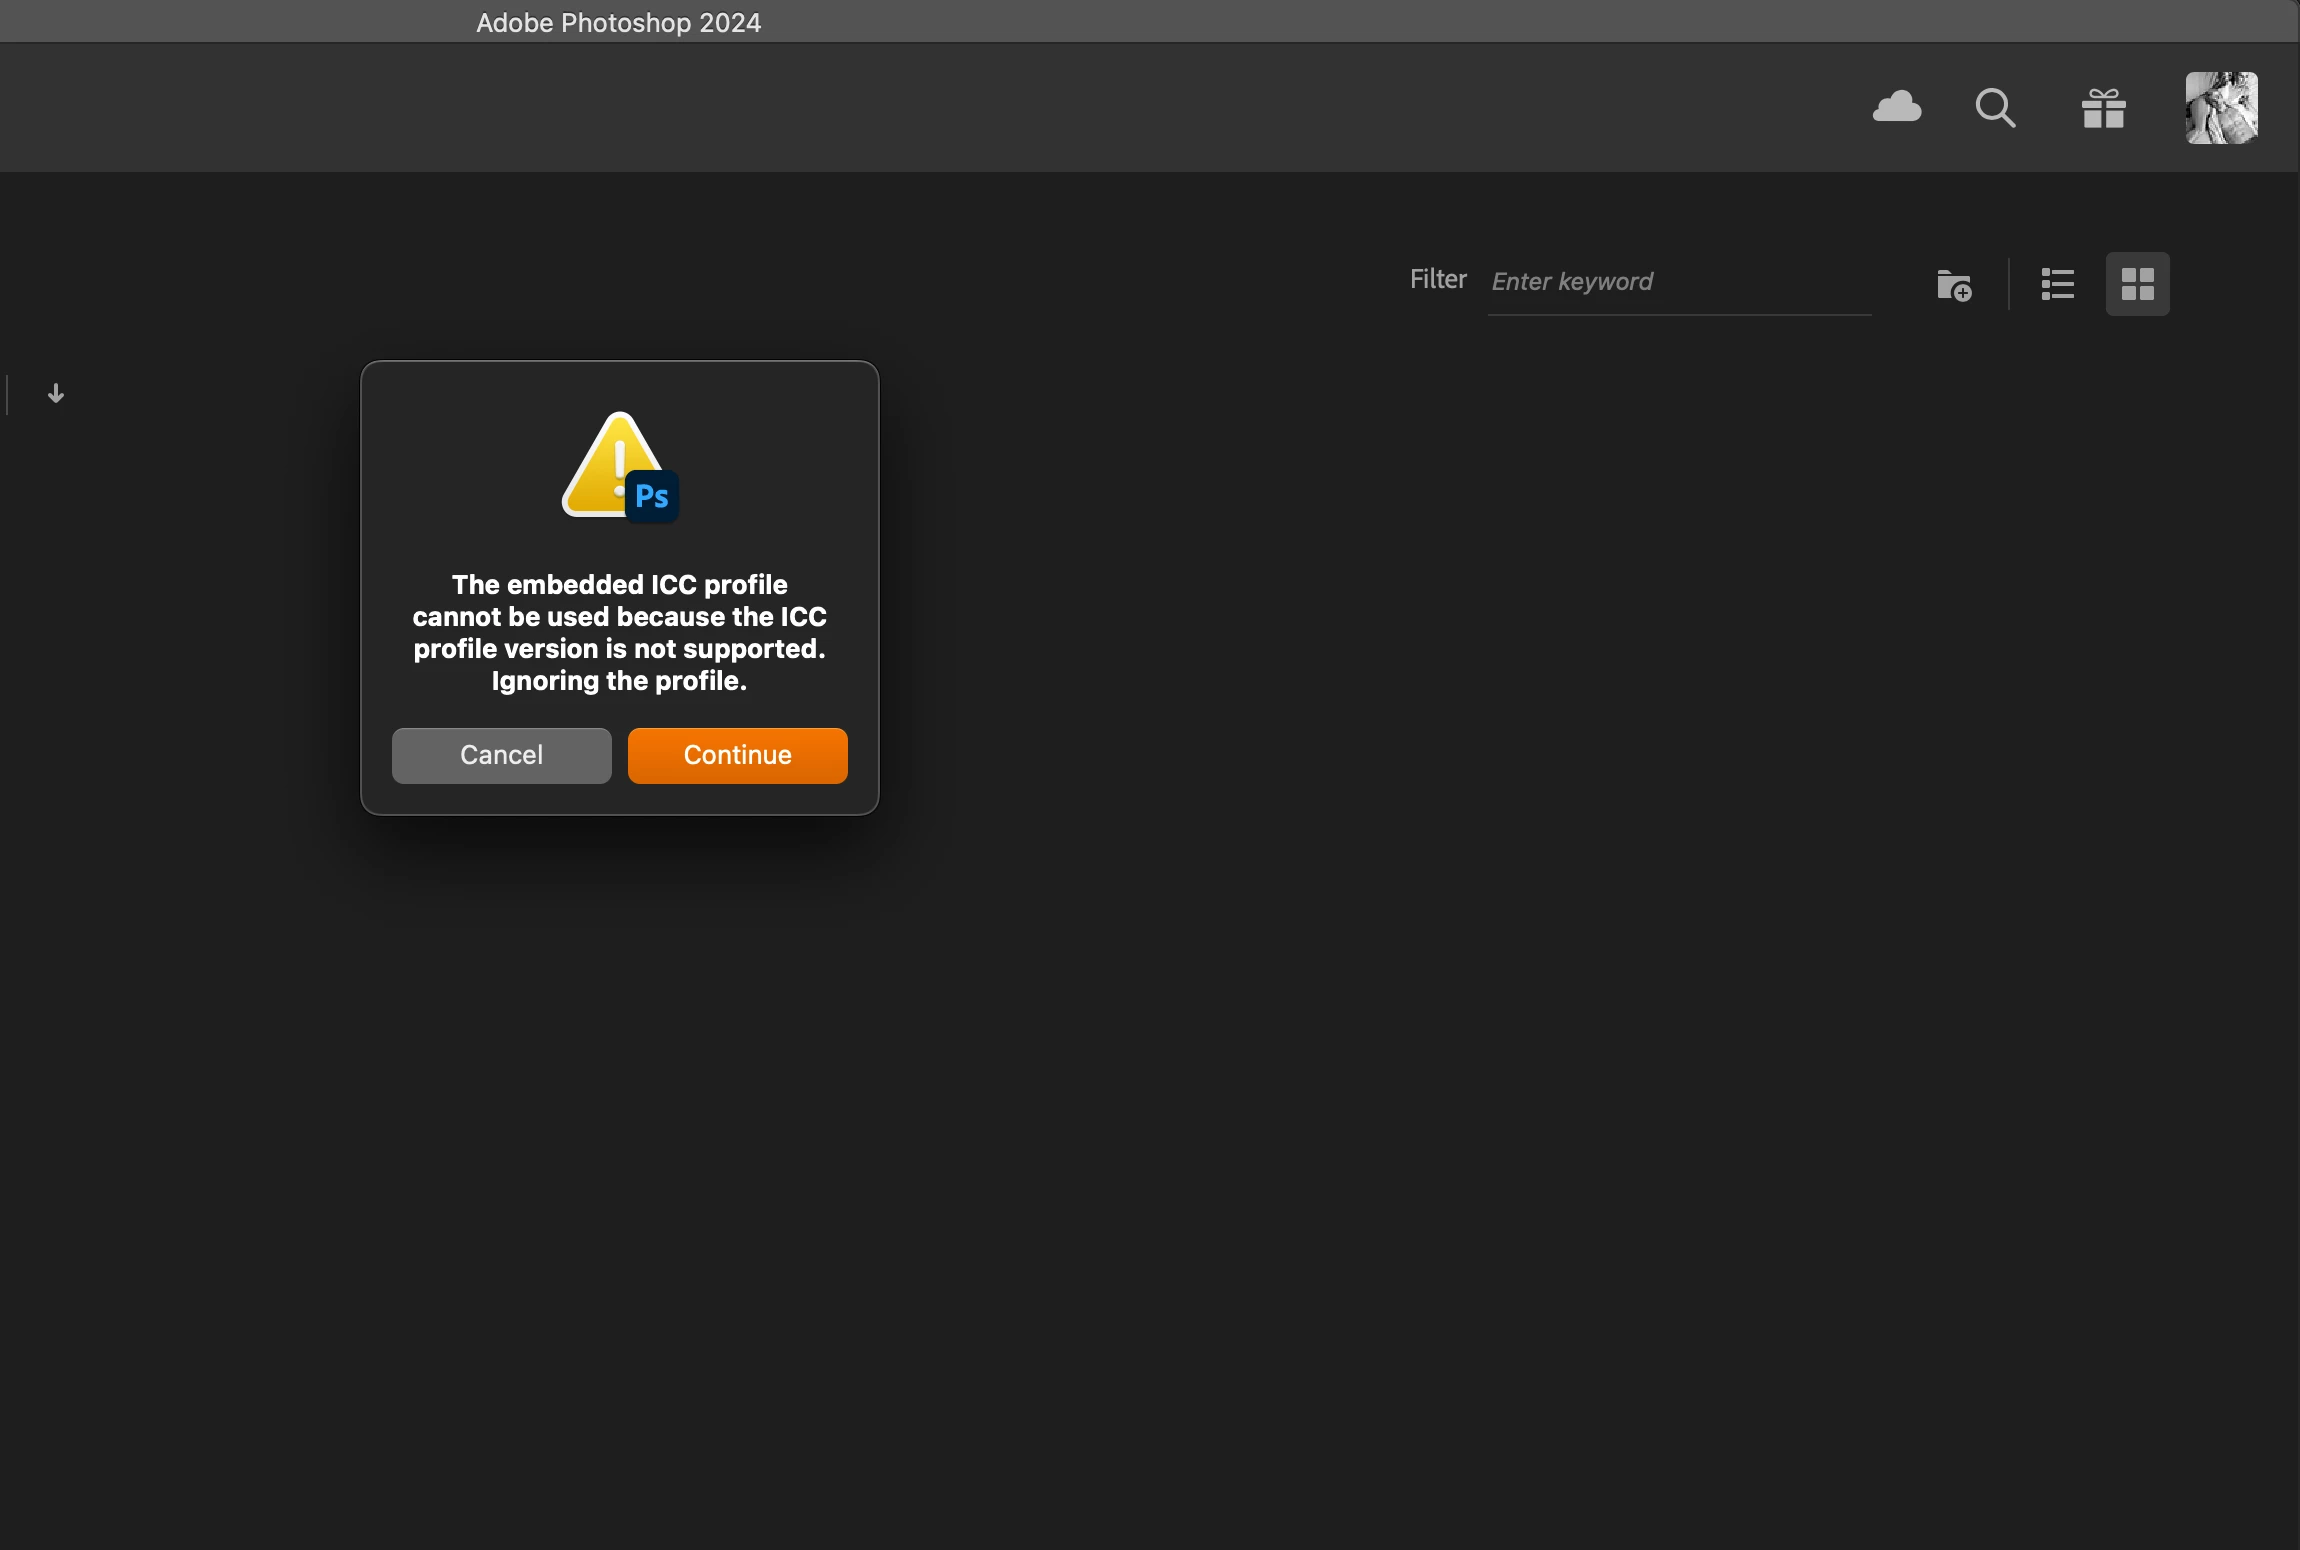Click the divider beside the list view icon

coord(2008,284)
